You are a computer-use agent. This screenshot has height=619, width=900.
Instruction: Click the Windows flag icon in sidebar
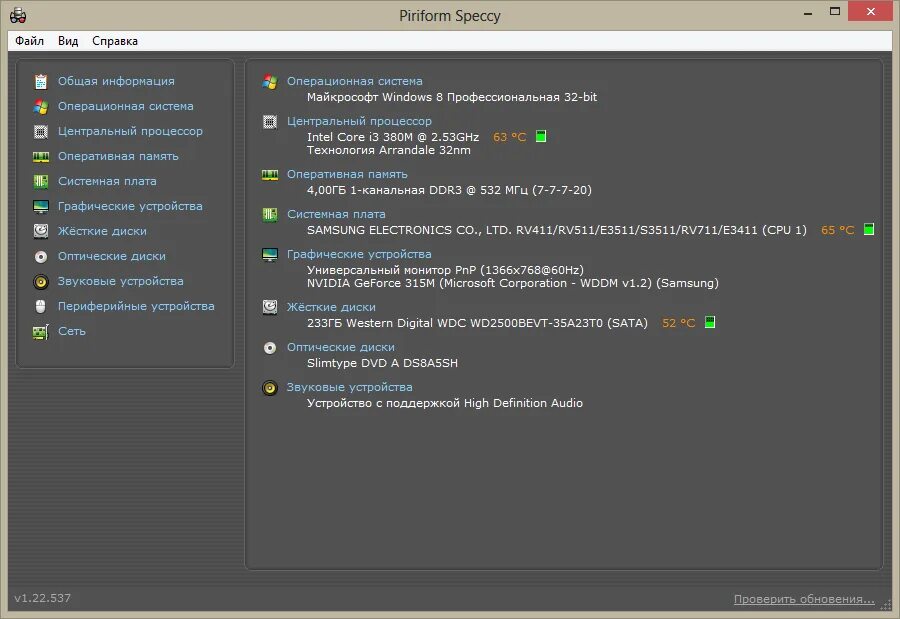pyautogui.click(x=41, y=106)
